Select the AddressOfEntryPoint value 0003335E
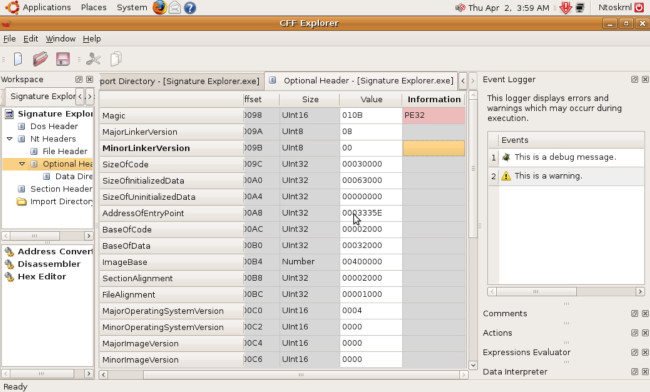The width and height of the screenshot is (650, 392). [x=371, y=213]
